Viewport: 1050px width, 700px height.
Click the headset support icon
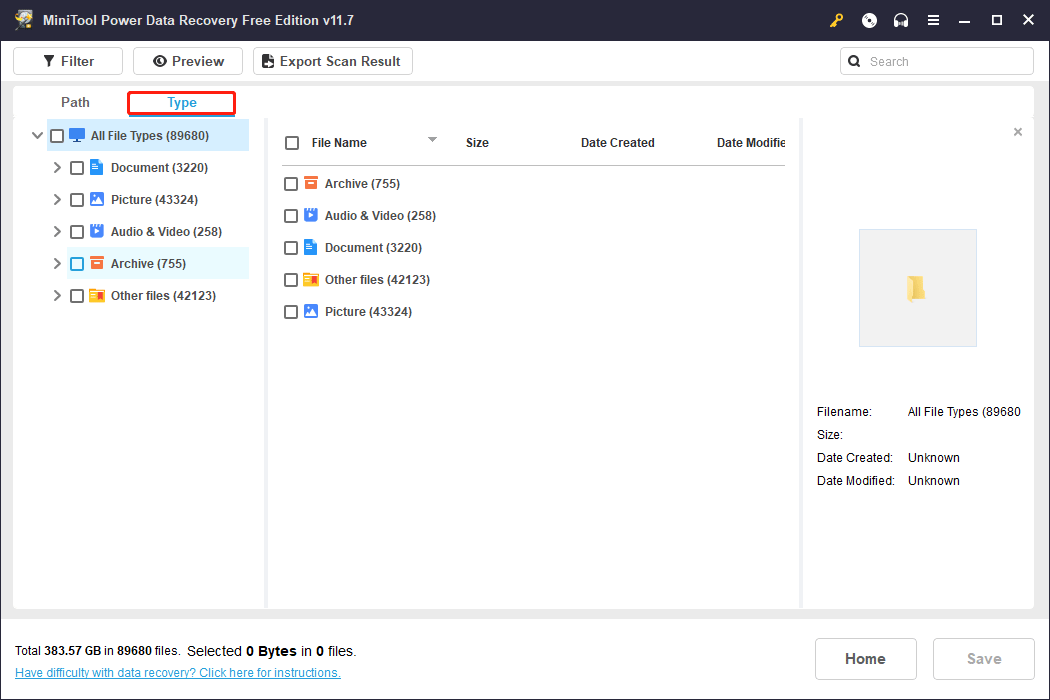pyautogui.click(x=901, y=21)
